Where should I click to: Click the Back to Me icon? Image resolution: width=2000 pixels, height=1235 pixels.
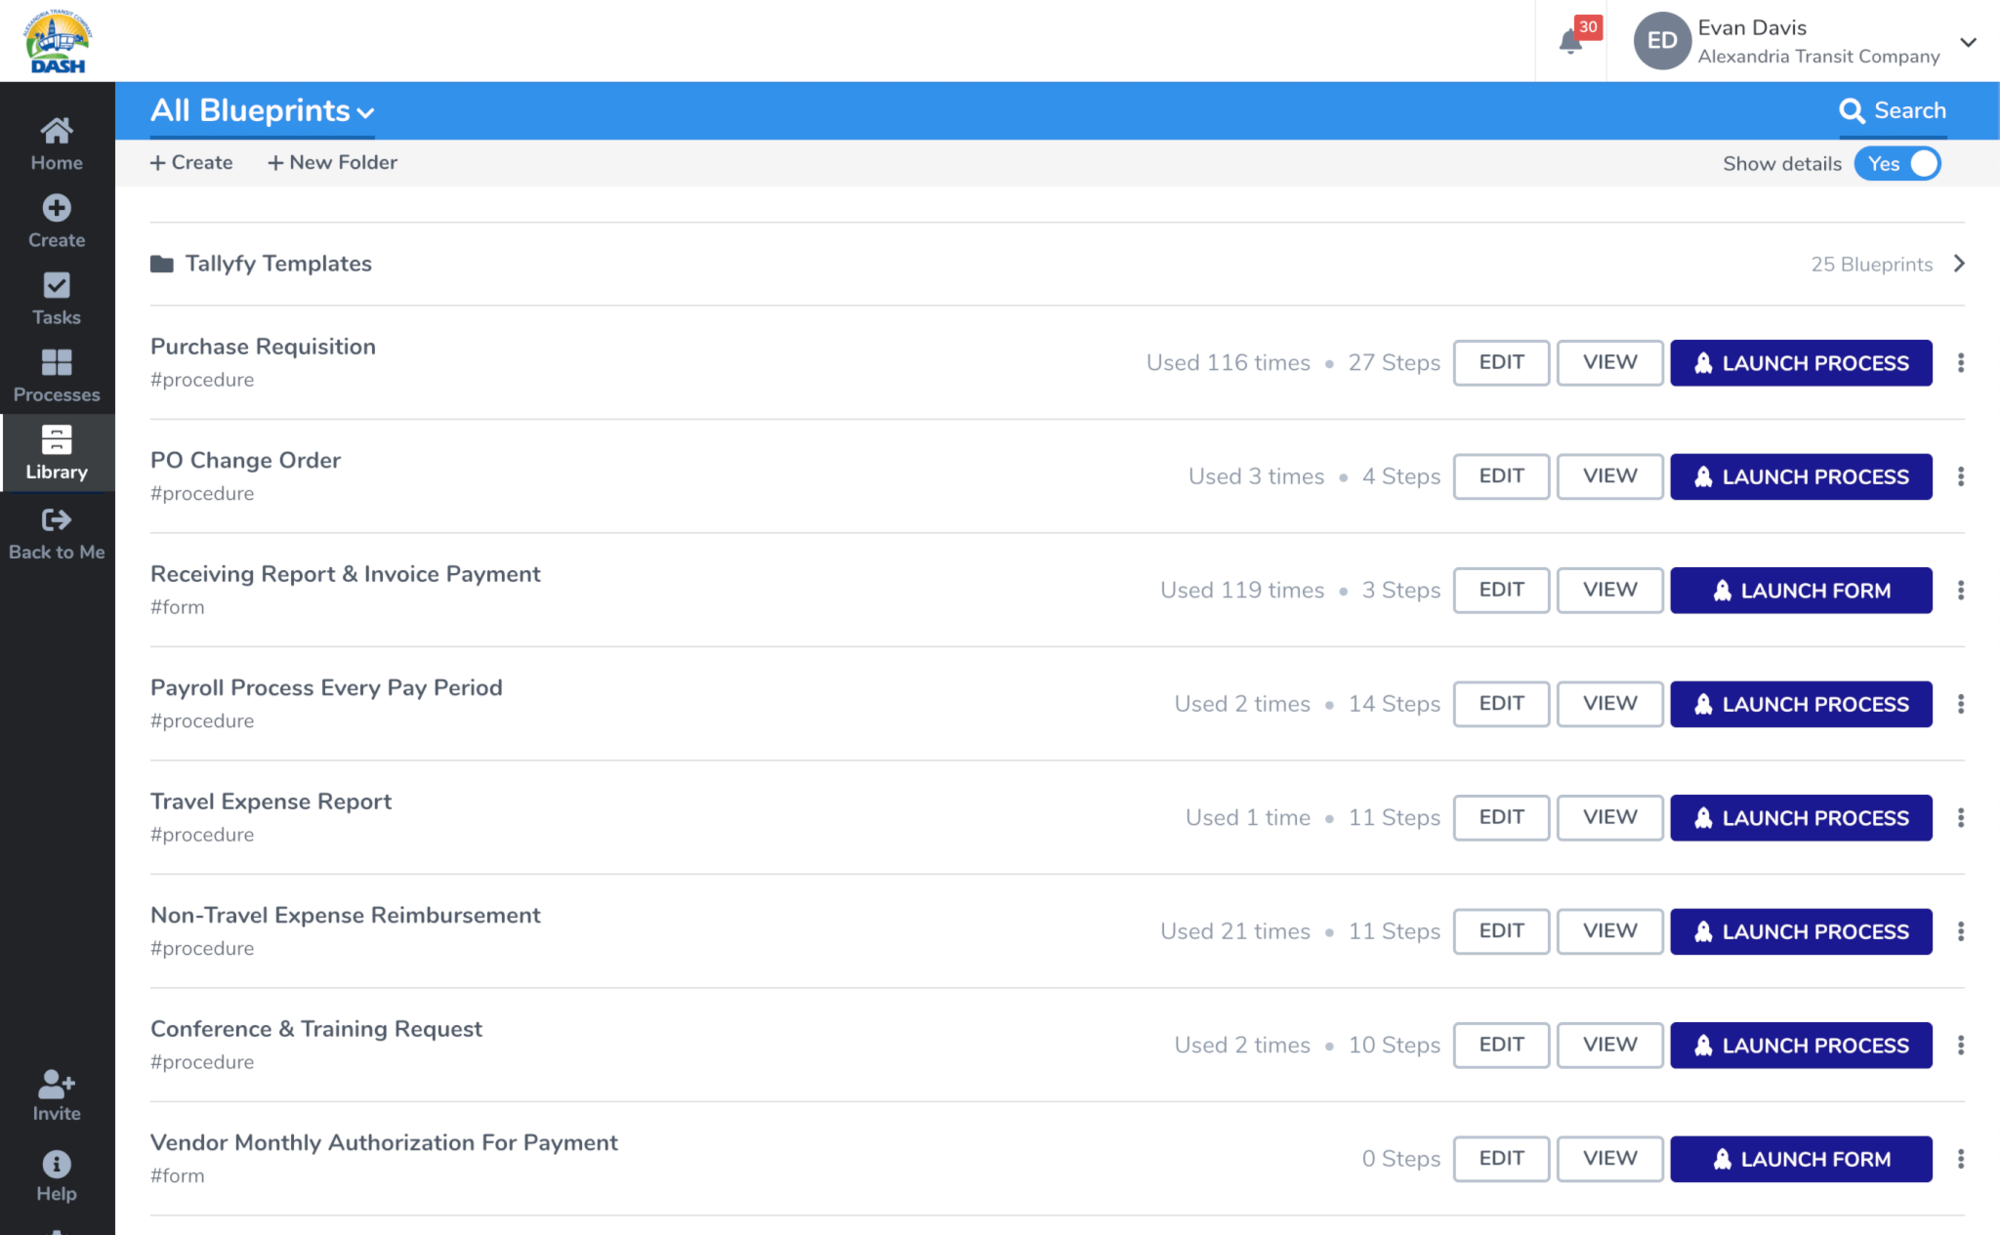click(56, 519)
